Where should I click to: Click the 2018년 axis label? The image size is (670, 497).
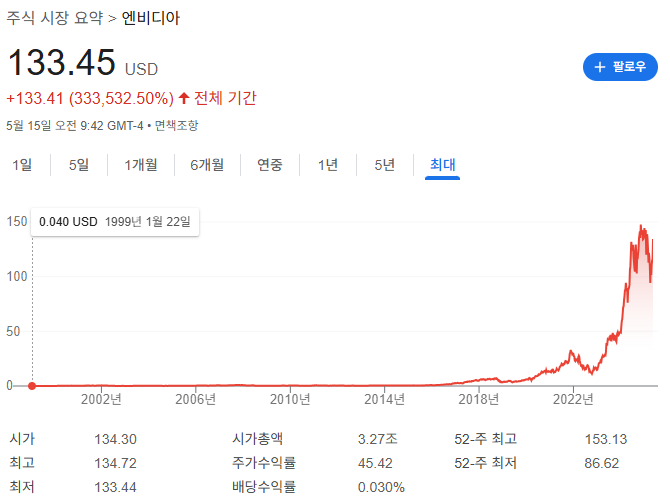[479, 399]
